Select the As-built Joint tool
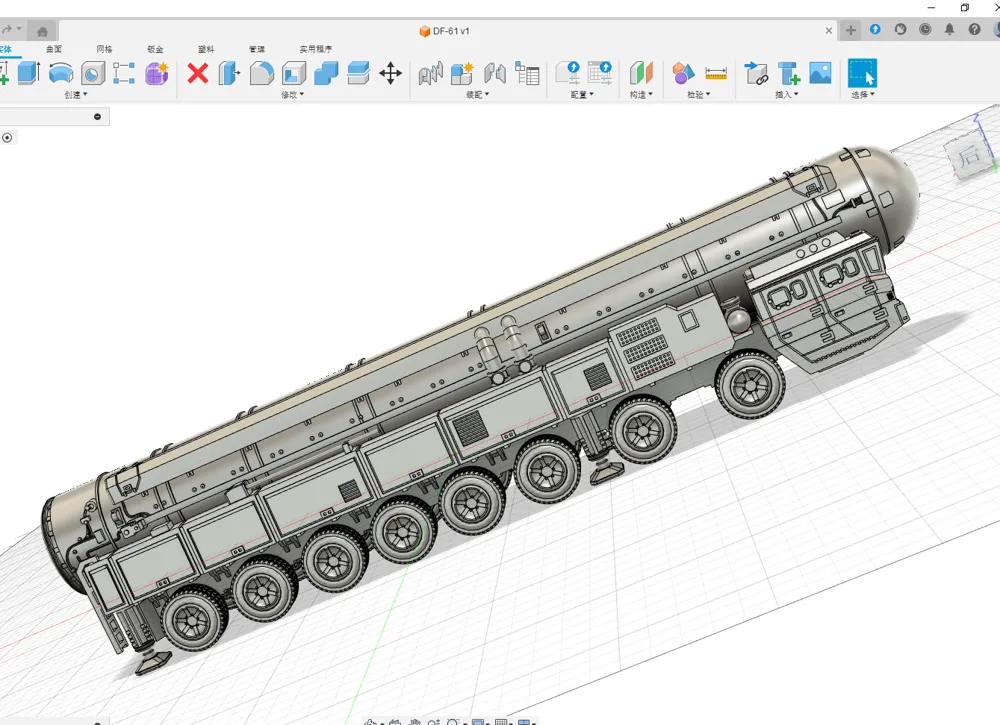Image resolution: width=1000 pixels, height=725 pixels. pyautogui.click(x=495, y=73)
